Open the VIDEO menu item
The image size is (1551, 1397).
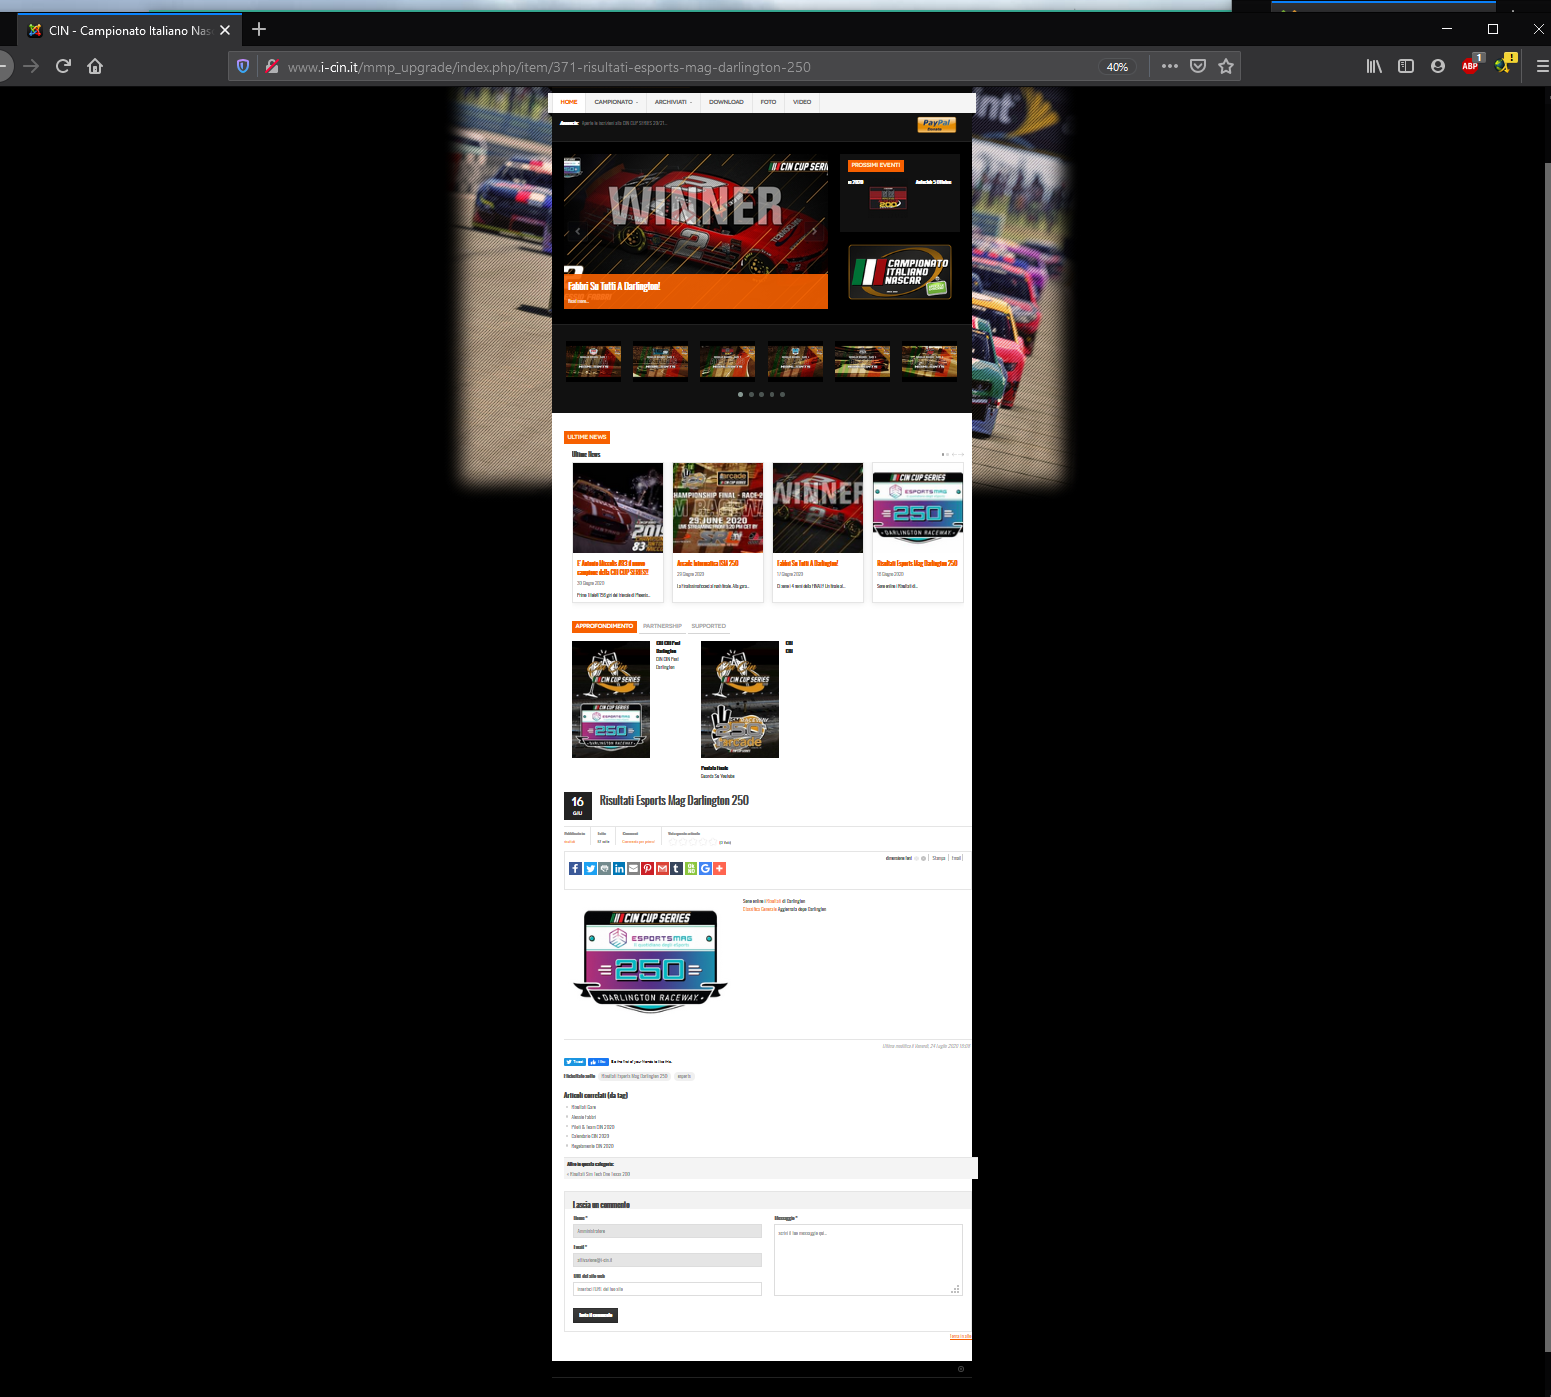pyautogui.click(x=802, y=102)
